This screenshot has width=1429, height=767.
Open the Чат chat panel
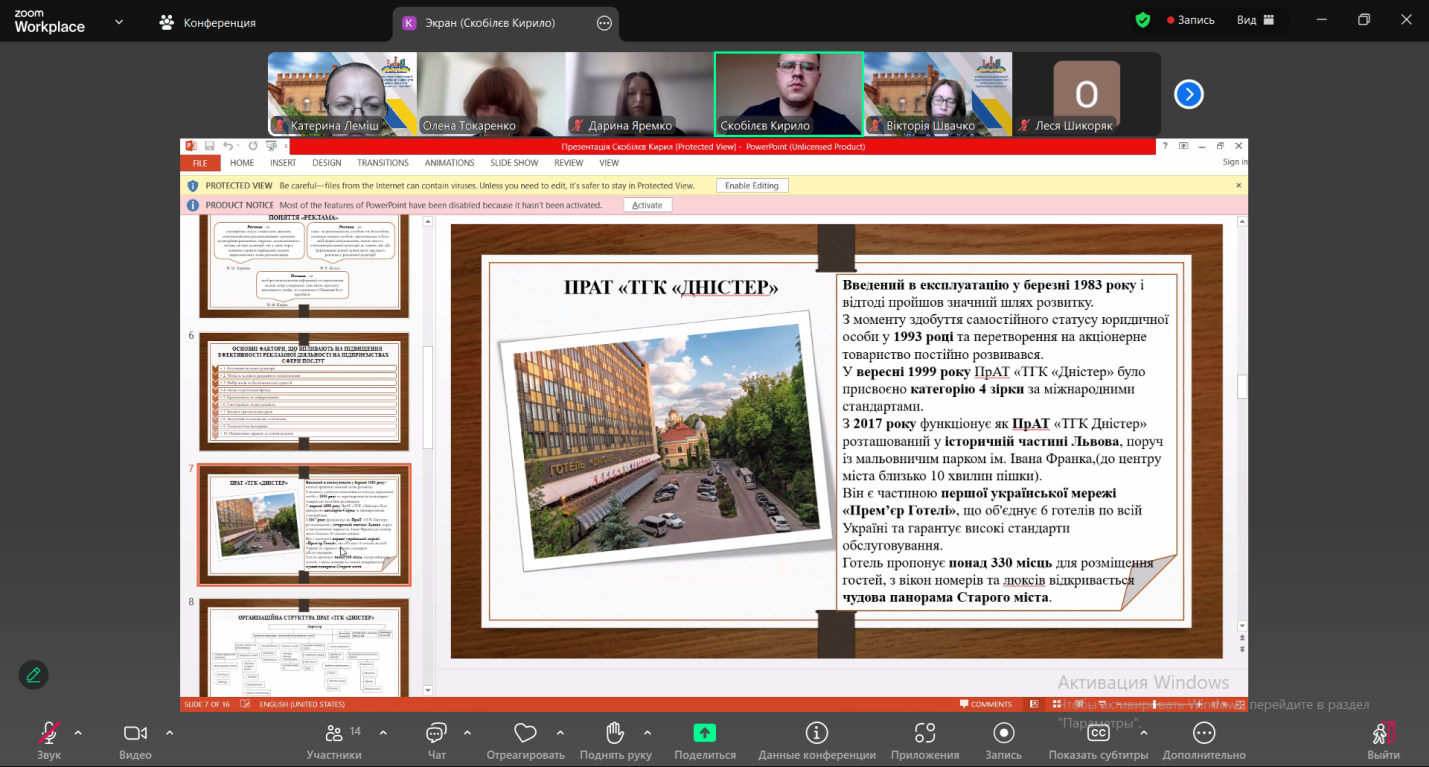point(437,740)
